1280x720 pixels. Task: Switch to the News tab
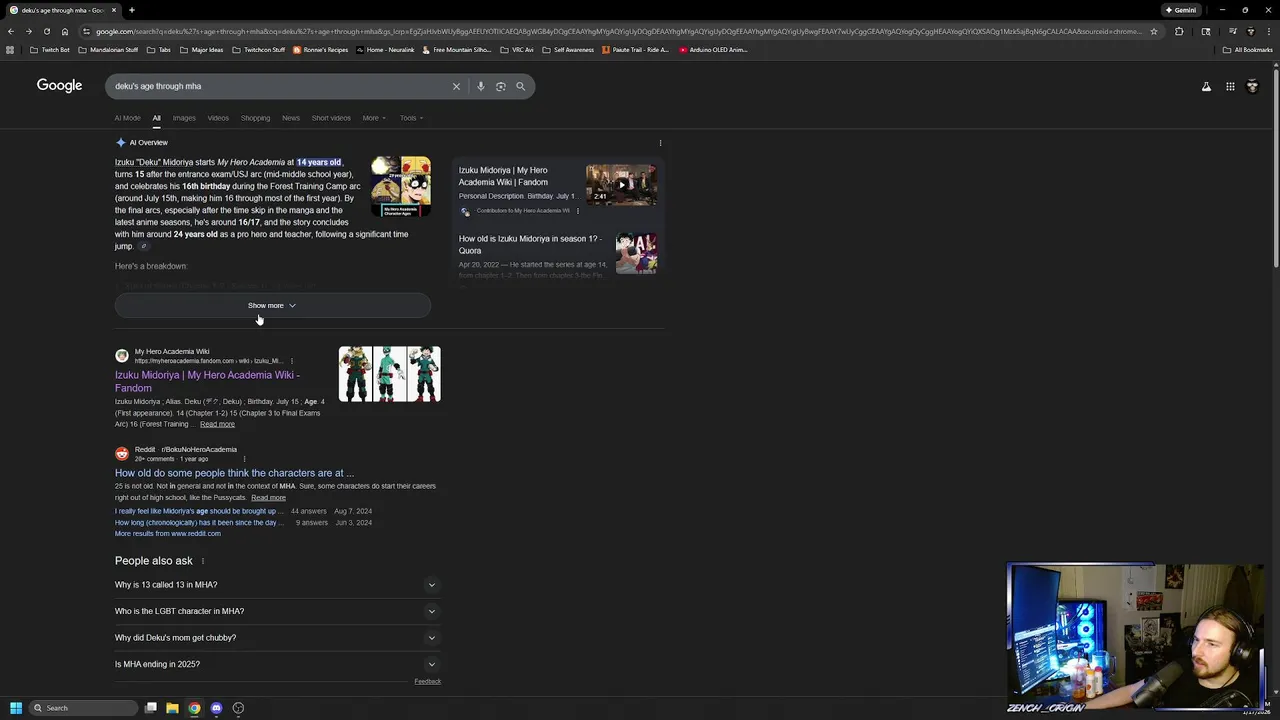291,118
